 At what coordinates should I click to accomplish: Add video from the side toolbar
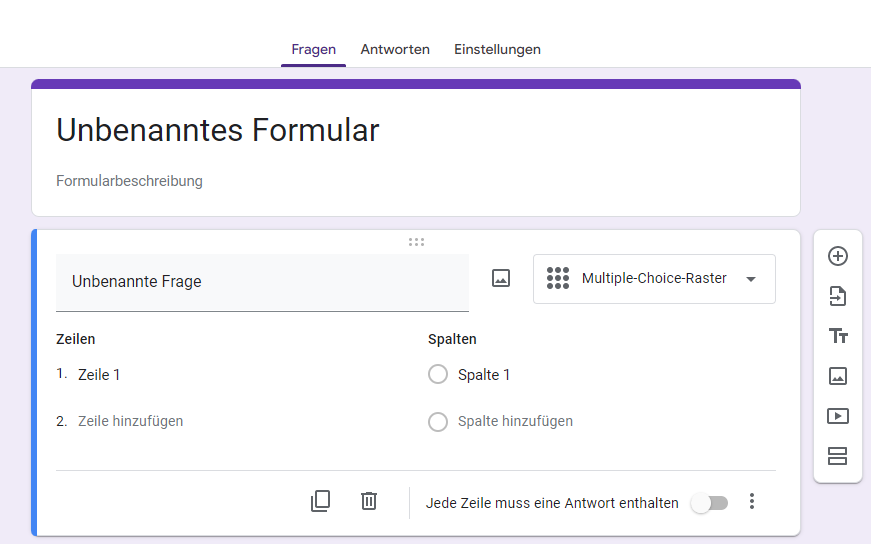coord(838,416)
